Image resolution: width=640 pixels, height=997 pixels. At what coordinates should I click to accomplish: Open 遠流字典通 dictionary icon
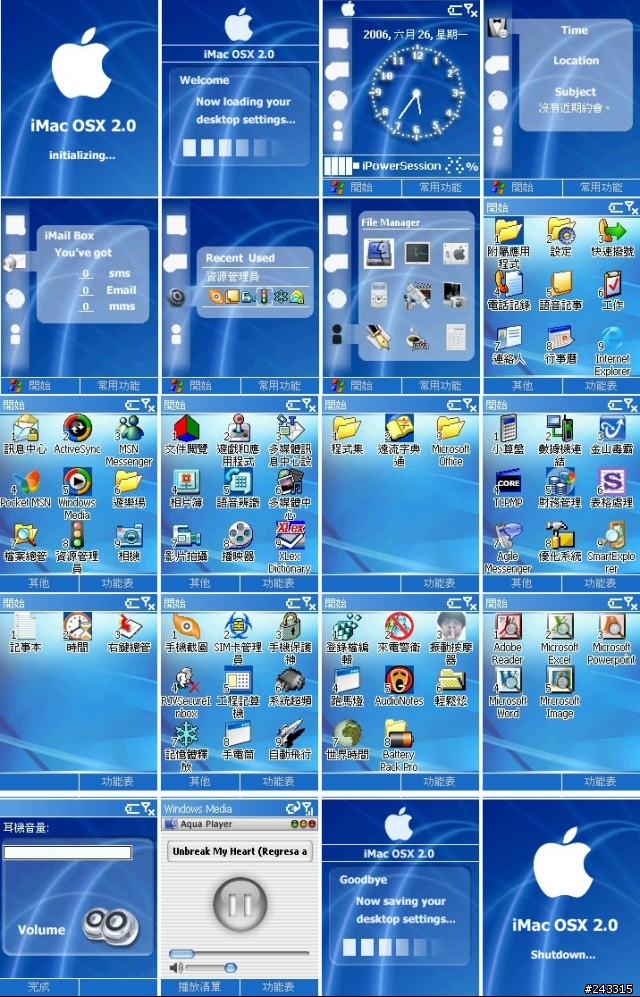[399, 429]
